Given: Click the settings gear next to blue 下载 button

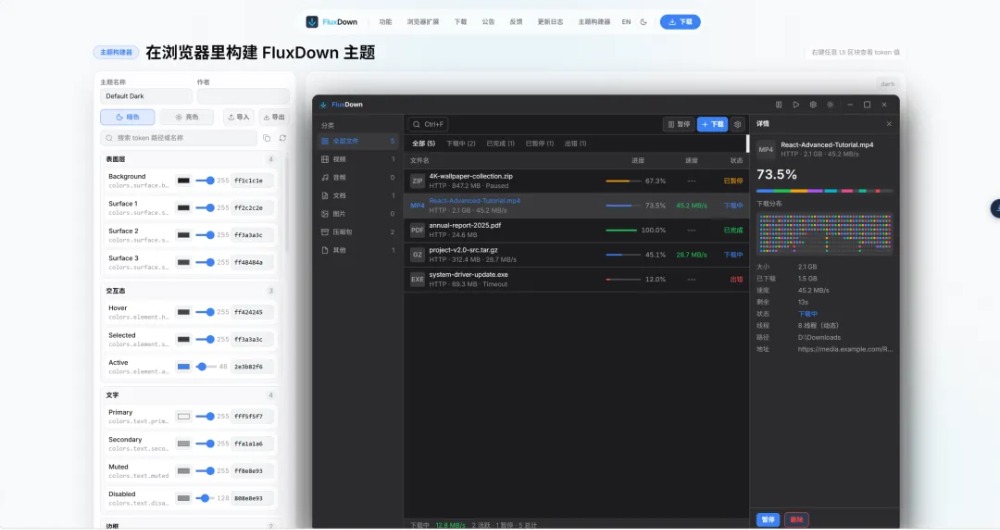Looking at the screenshot, I should (x=738, y=124).
